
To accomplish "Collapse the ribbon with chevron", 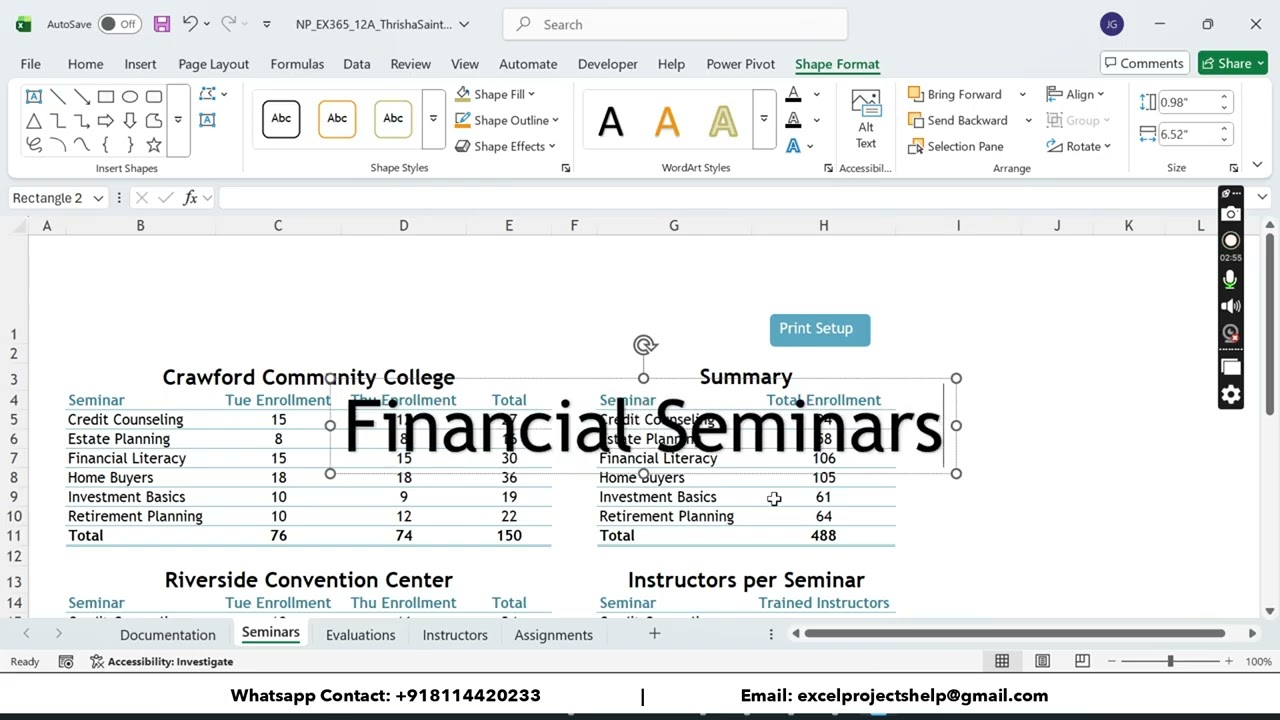I will 1257,165.
